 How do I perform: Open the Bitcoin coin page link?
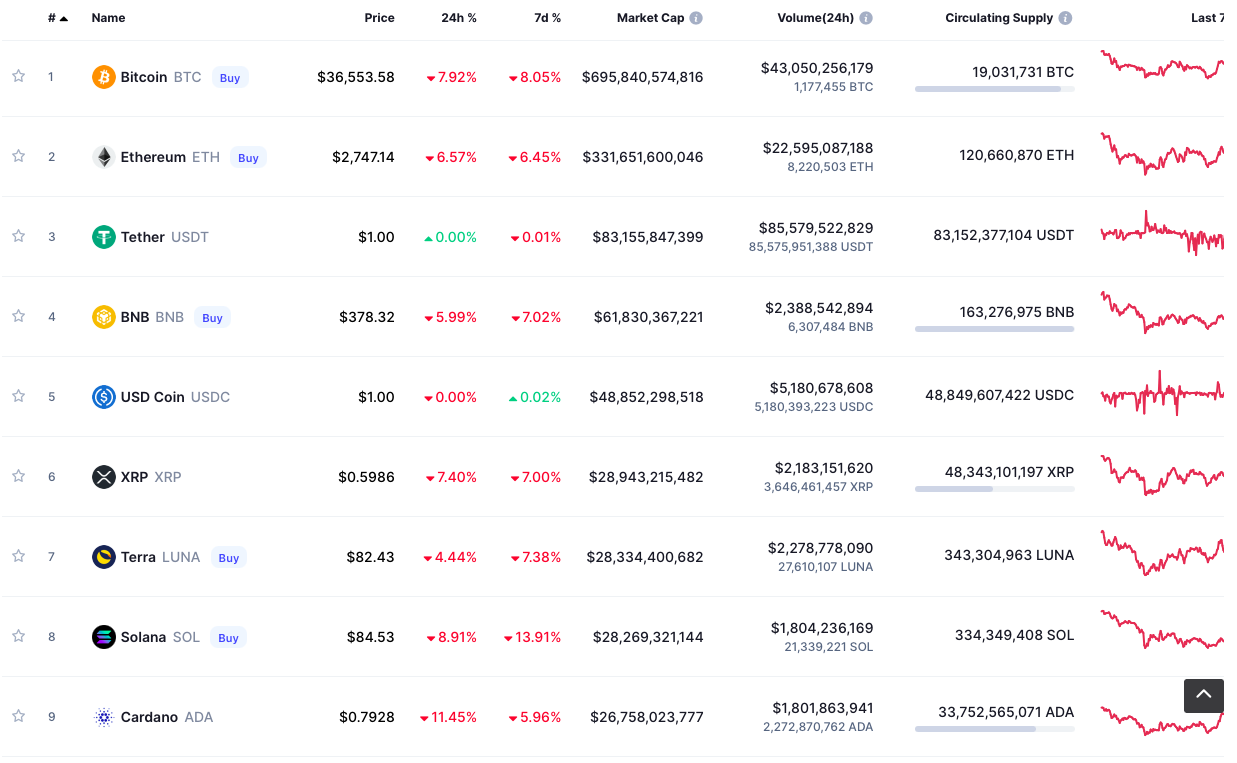[144, 77]
